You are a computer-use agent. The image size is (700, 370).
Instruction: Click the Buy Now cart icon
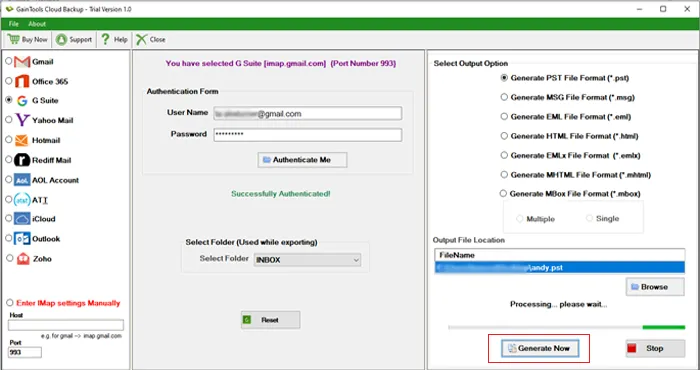(13, 39)
